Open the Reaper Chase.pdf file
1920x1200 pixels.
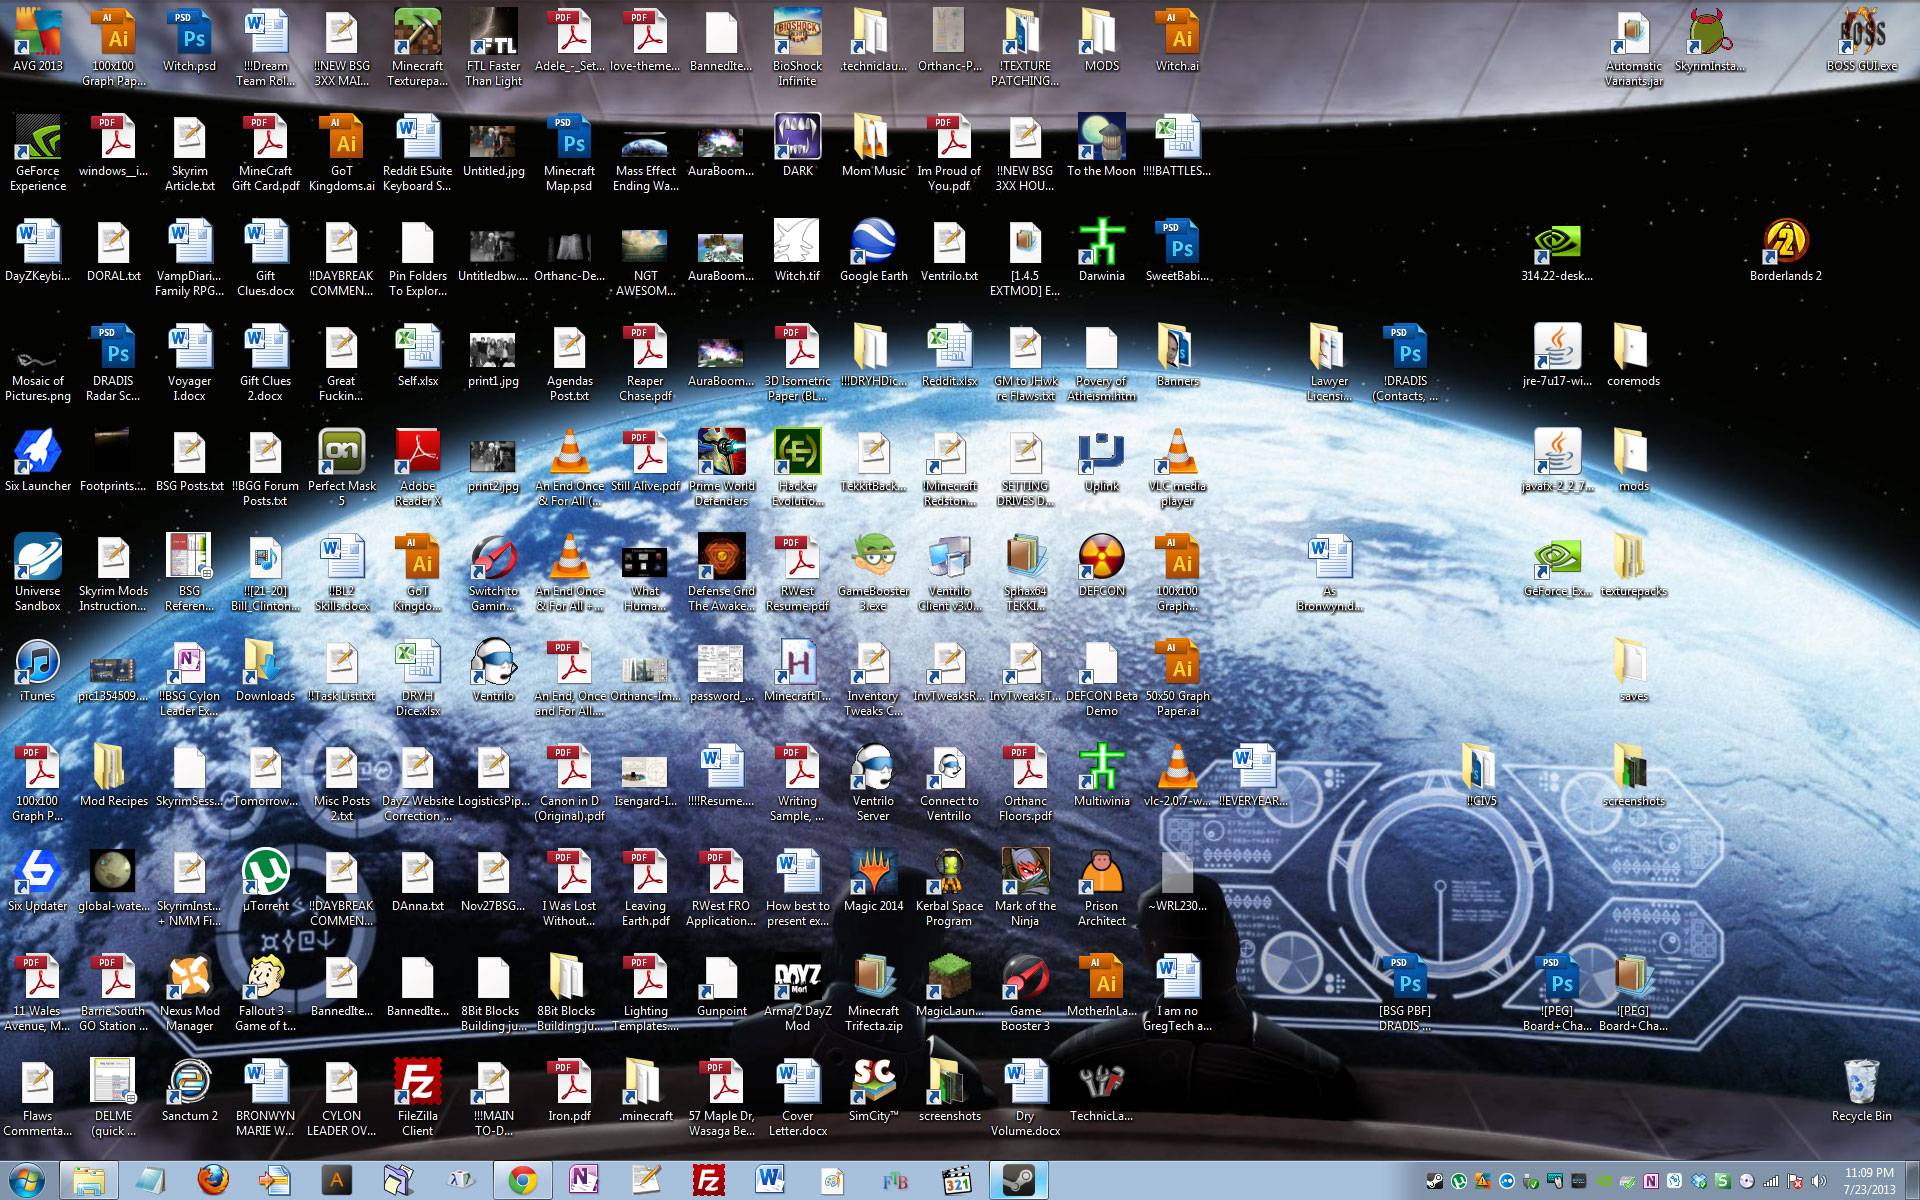tap(645, 362)
